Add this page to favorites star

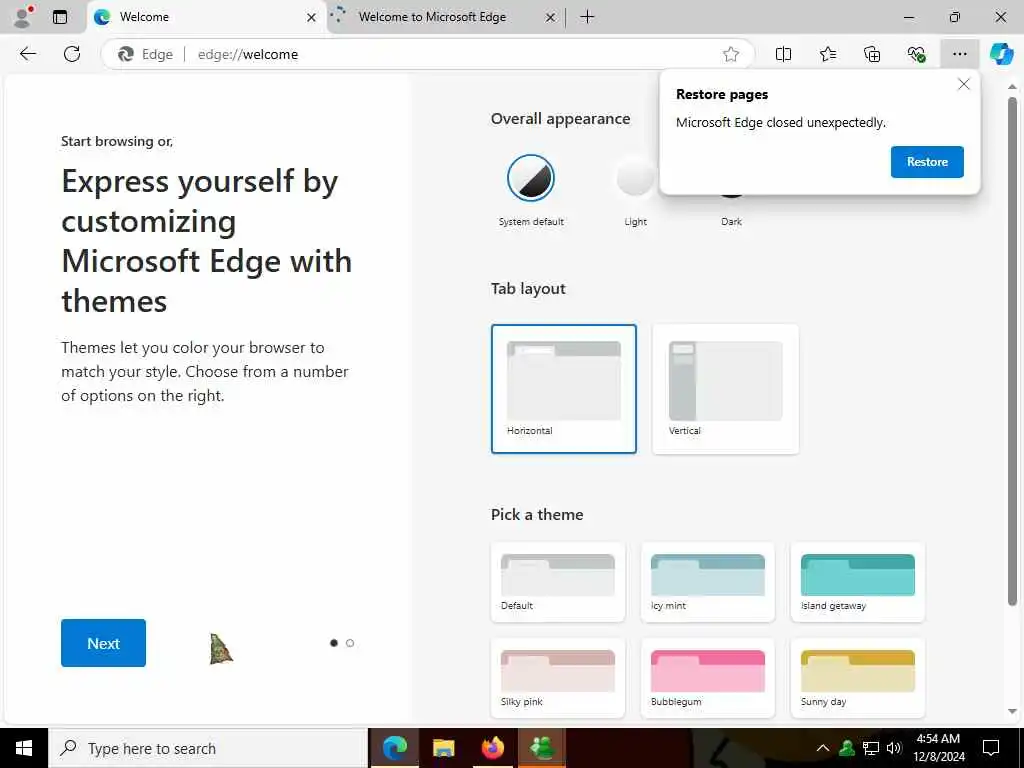coord(731,54)
